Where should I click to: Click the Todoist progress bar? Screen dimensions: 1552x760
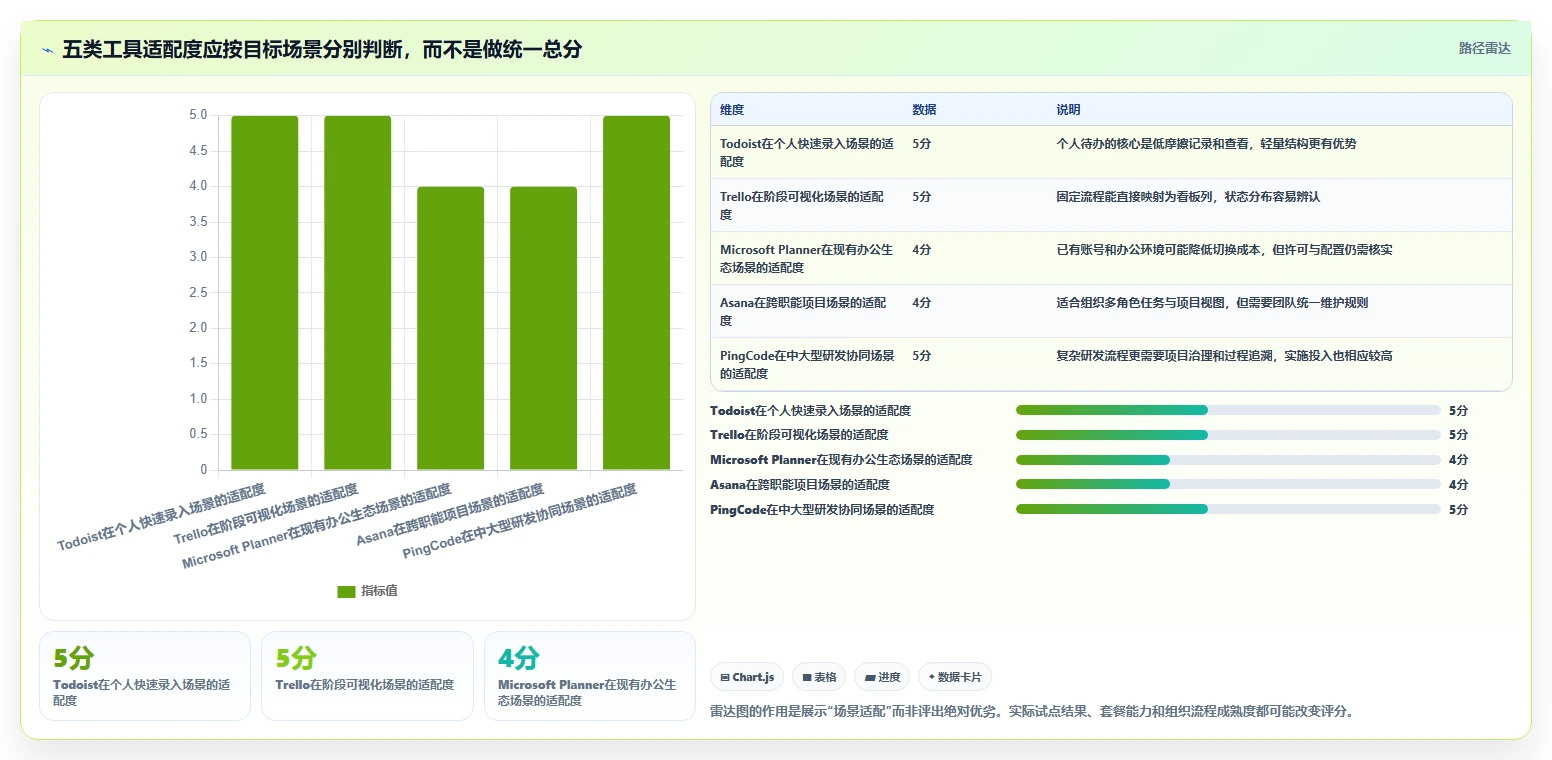point(1228,410)
